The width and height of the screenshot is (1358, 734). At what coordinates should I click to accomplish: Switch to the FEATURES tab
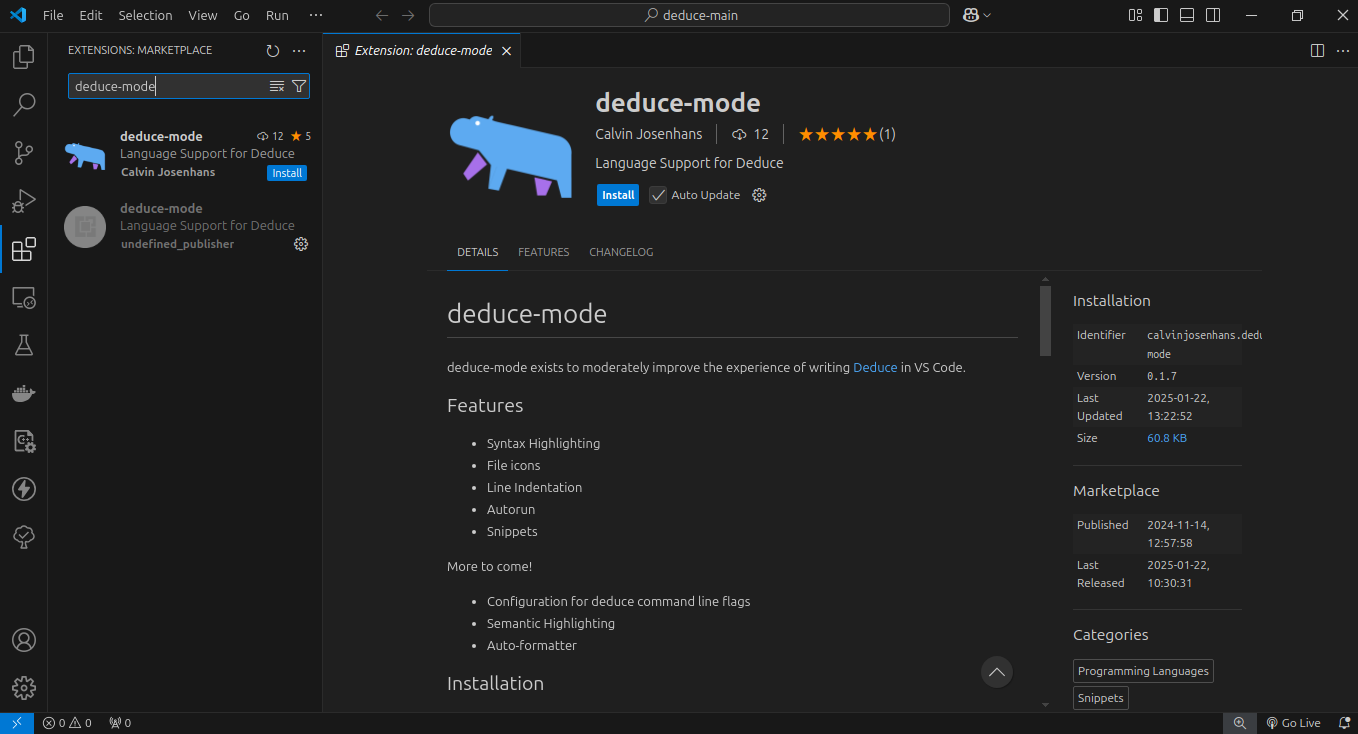(x=543, y=252)
